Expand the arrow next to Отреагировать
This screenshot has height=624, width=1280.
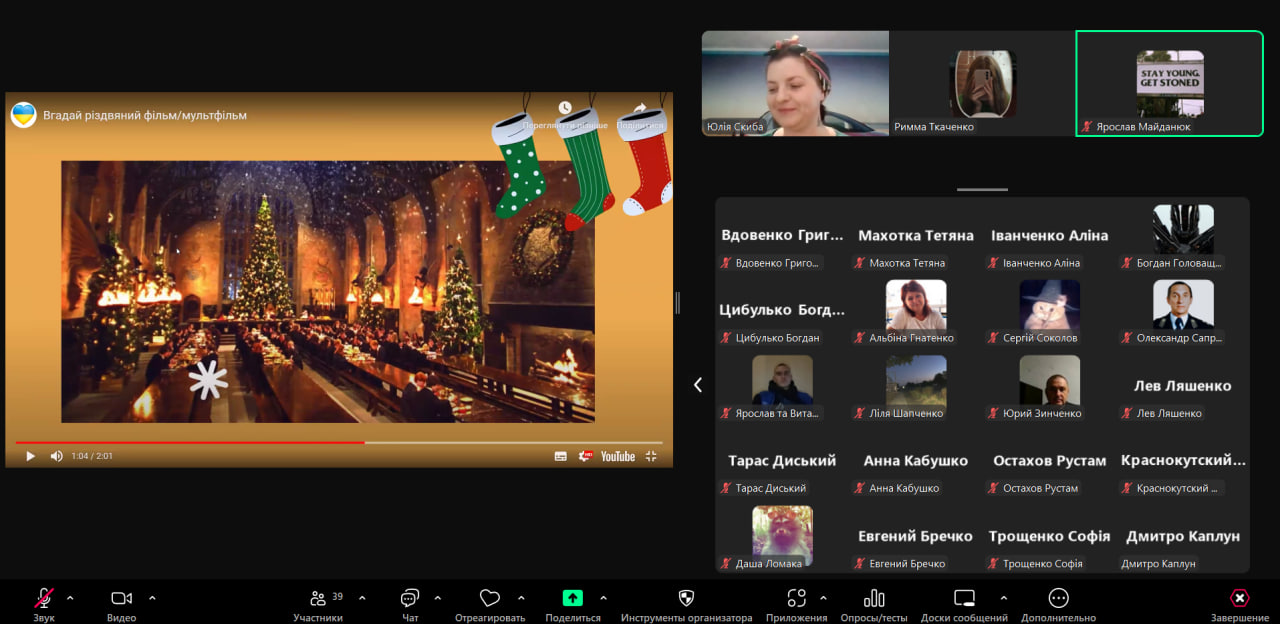(521, 598)
